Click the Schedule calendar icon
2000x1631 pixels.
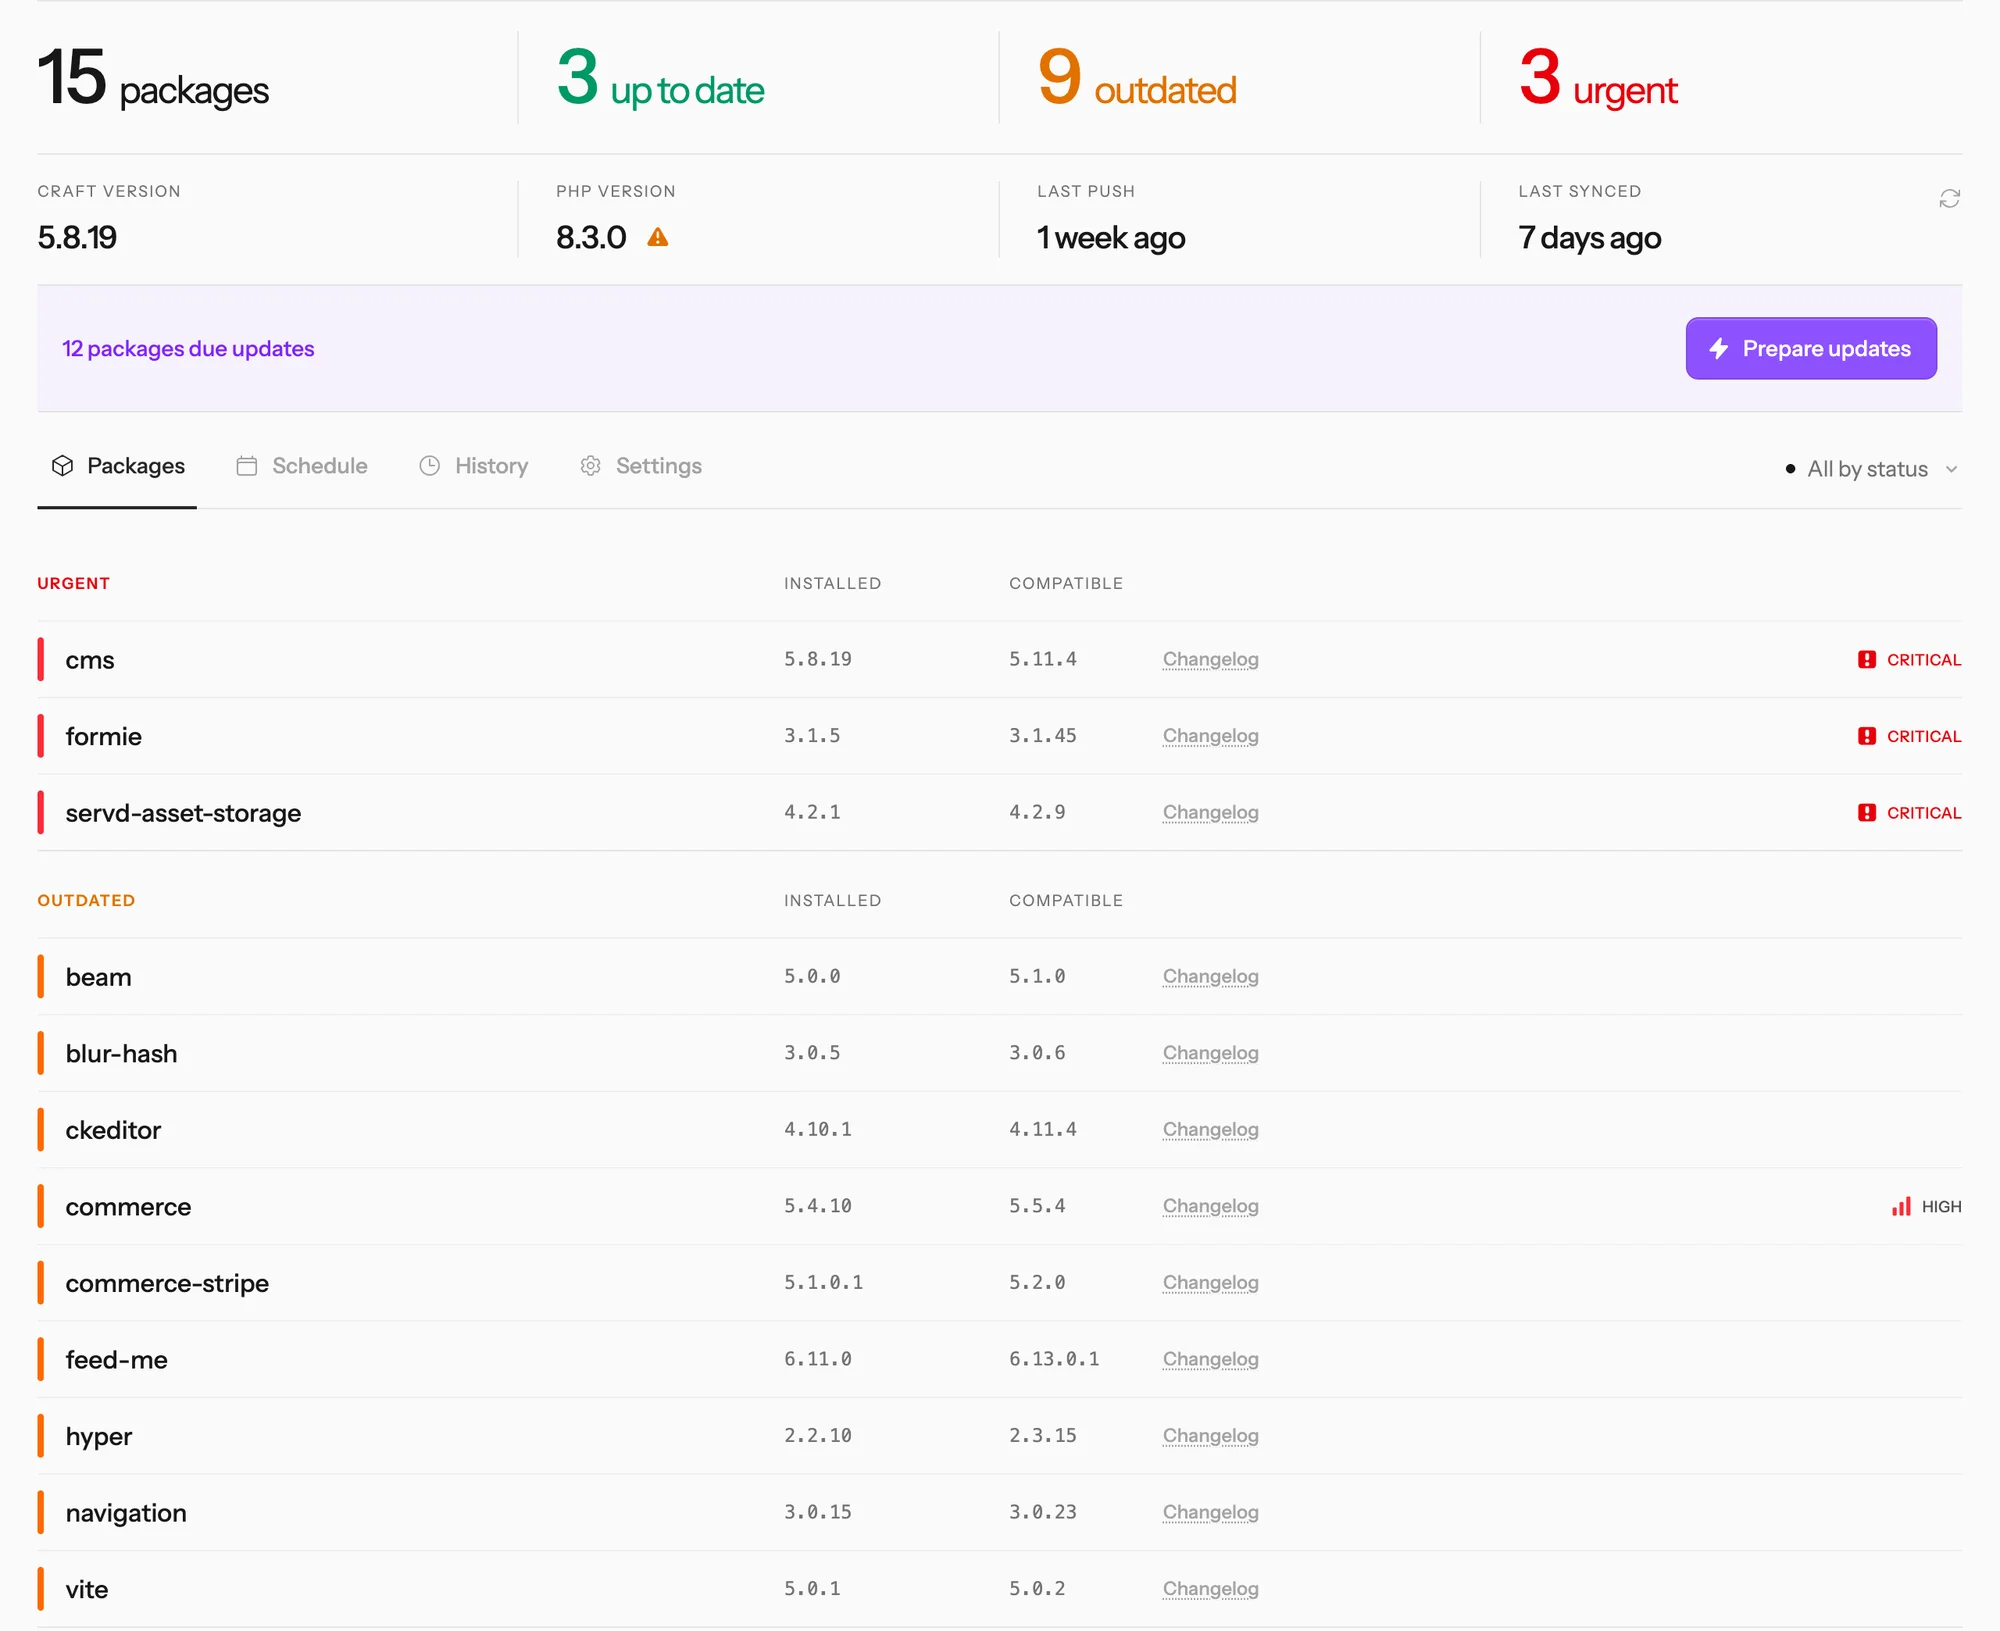point(247,466)
